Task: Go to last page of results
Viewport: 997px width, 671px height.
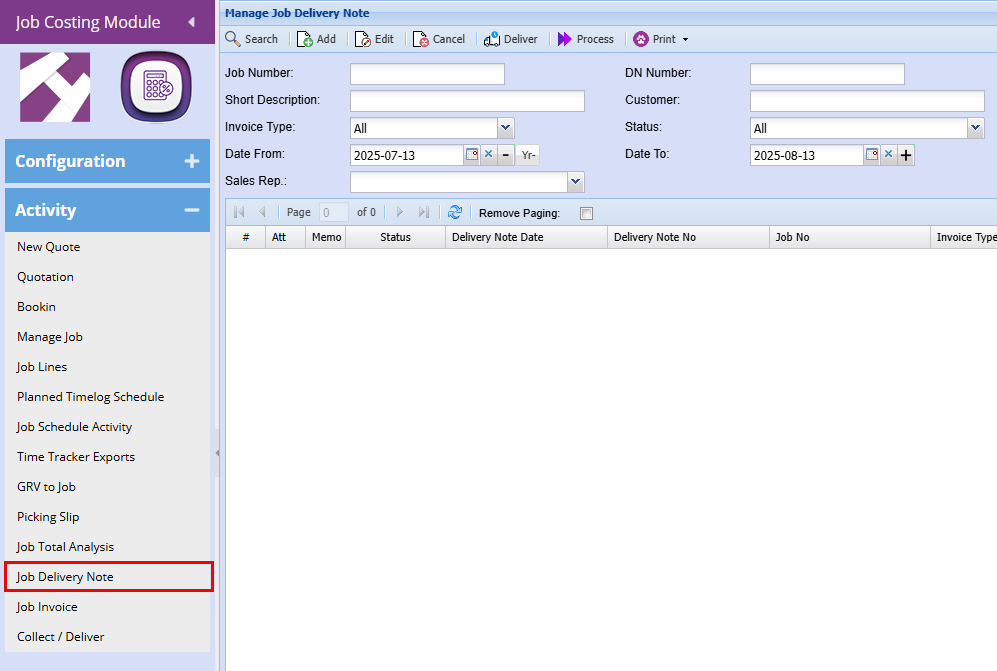Action: coord(423,212)
